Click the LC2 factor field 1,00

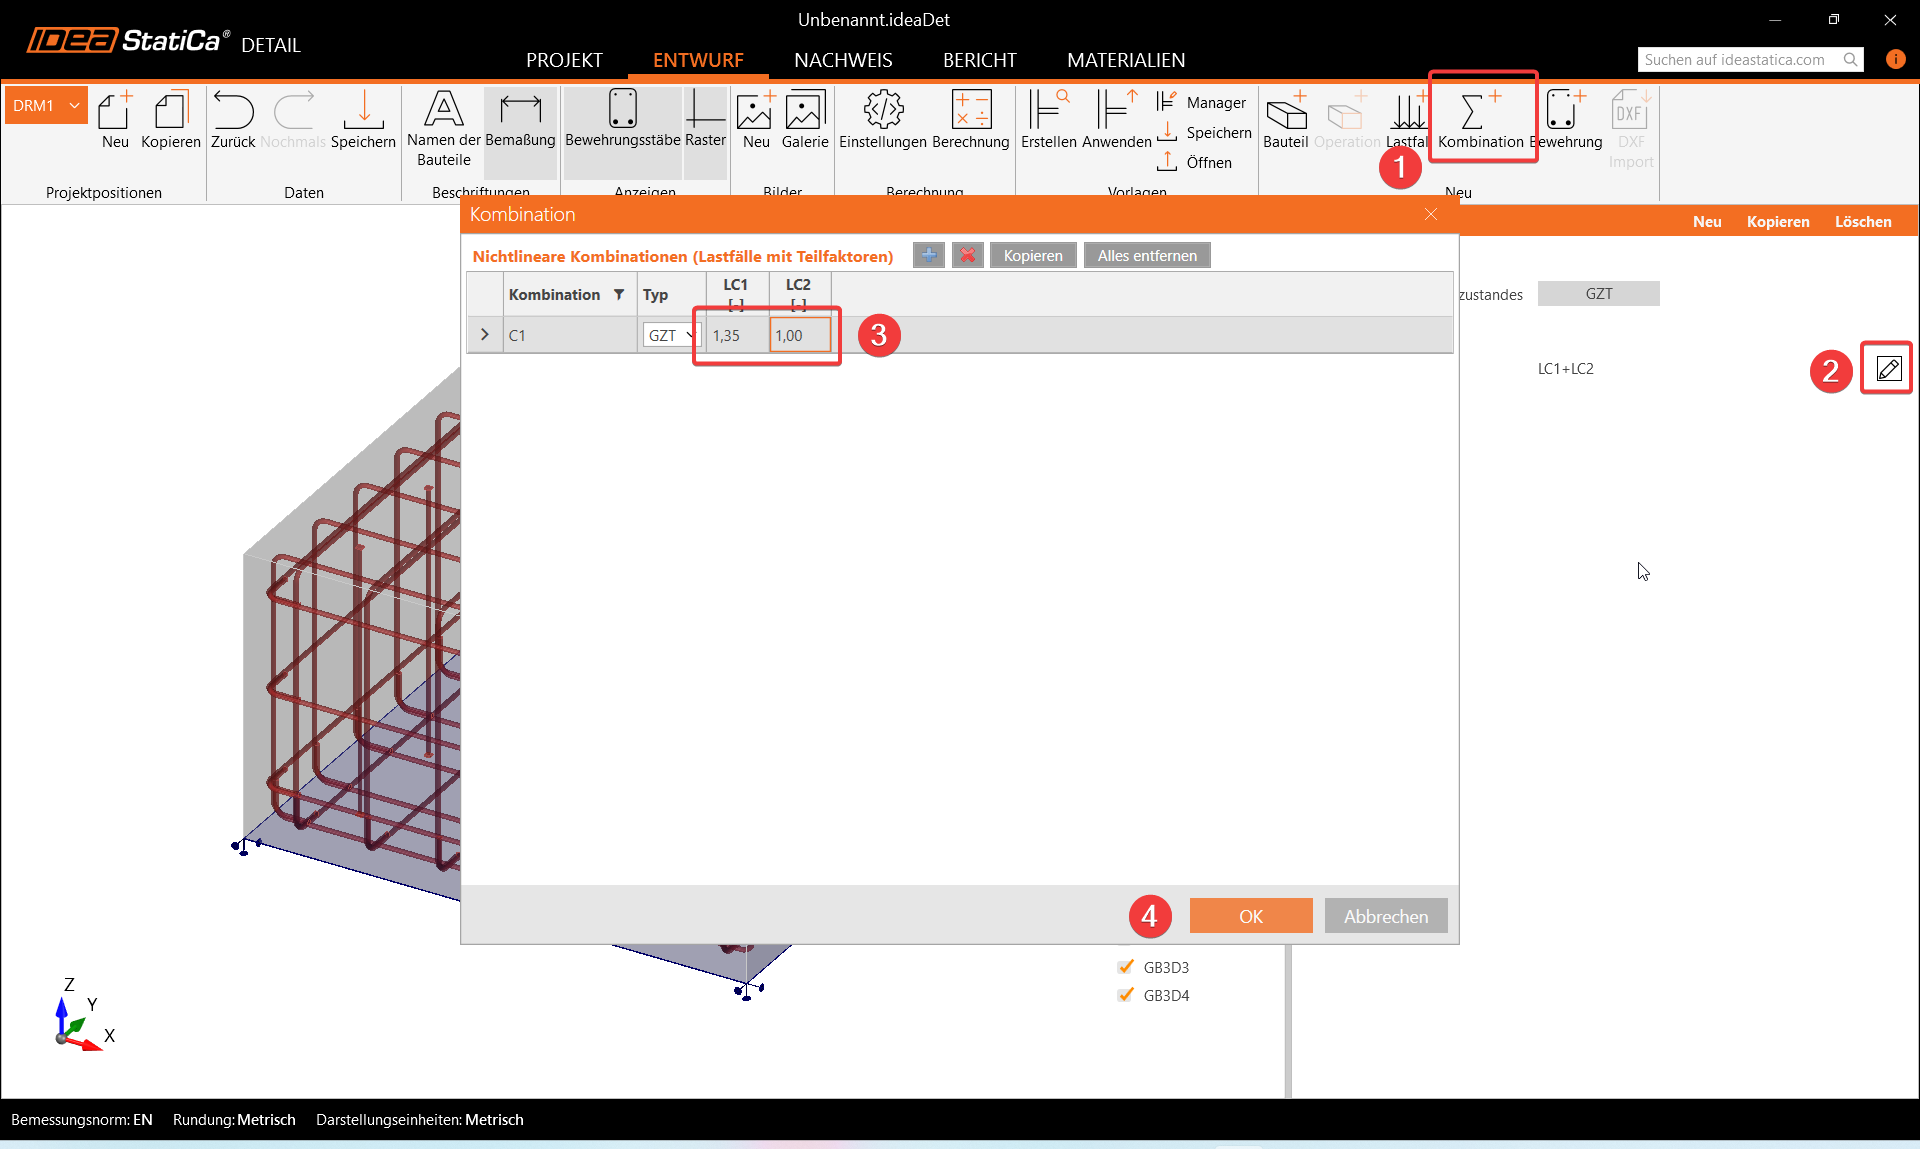click(800, 336)
